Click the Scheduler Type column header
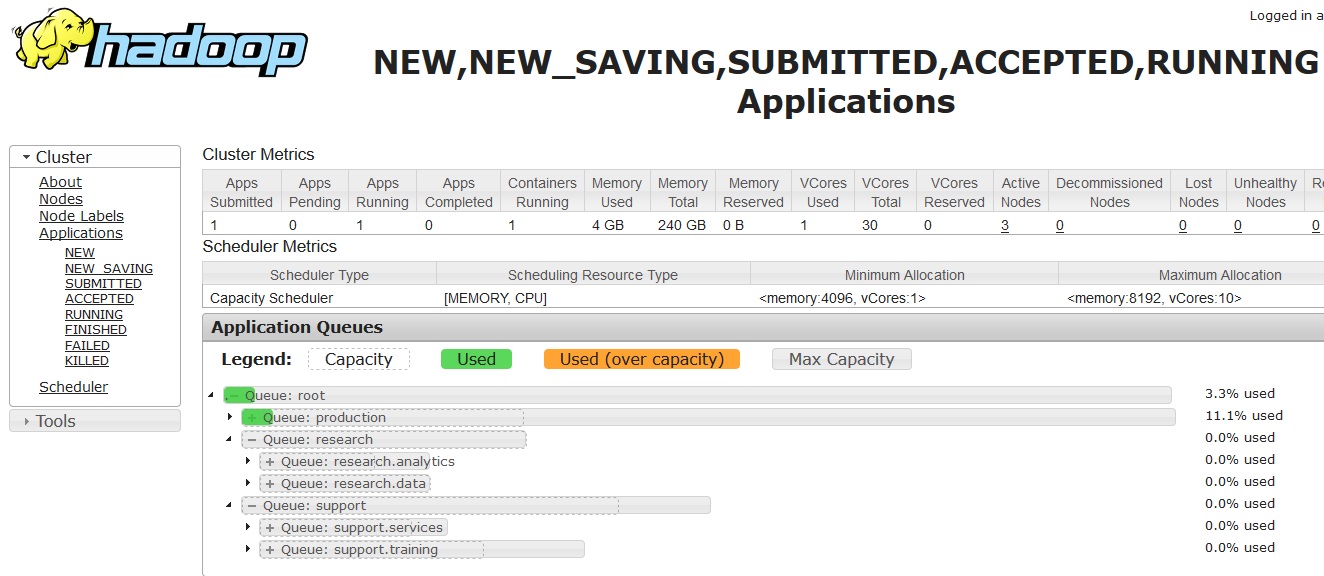1324x576 pixels. (x=319, y=275)
